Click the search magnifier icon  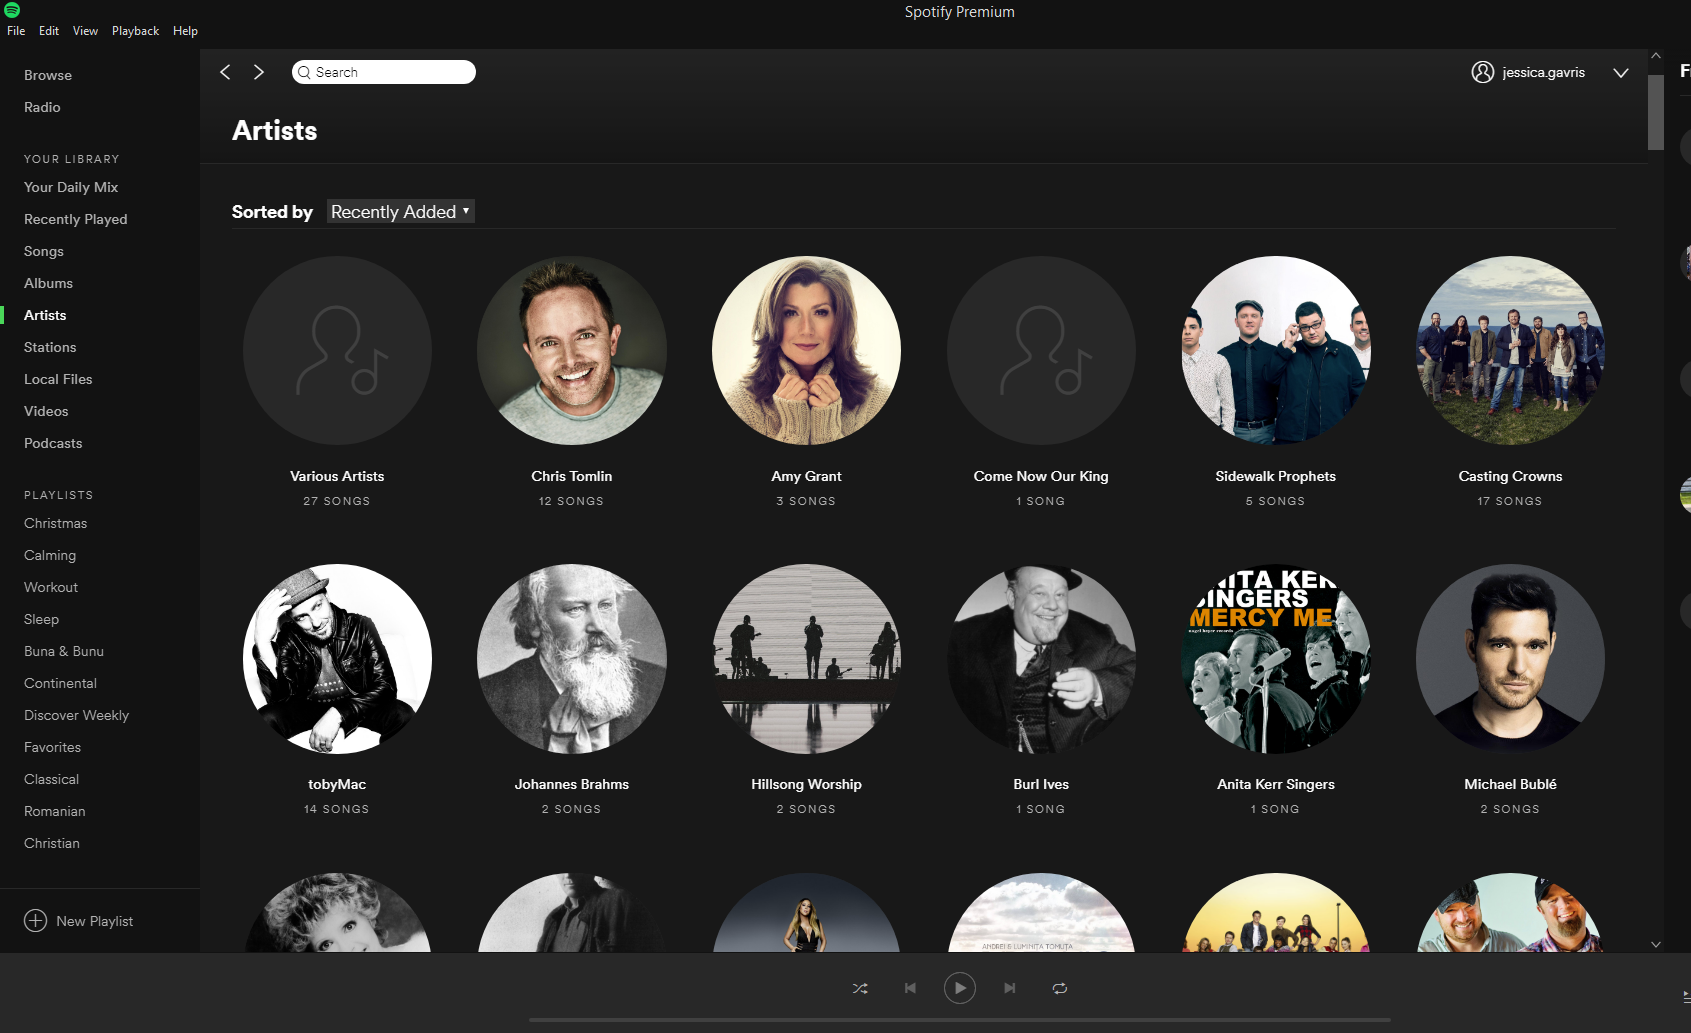[305, 72]
